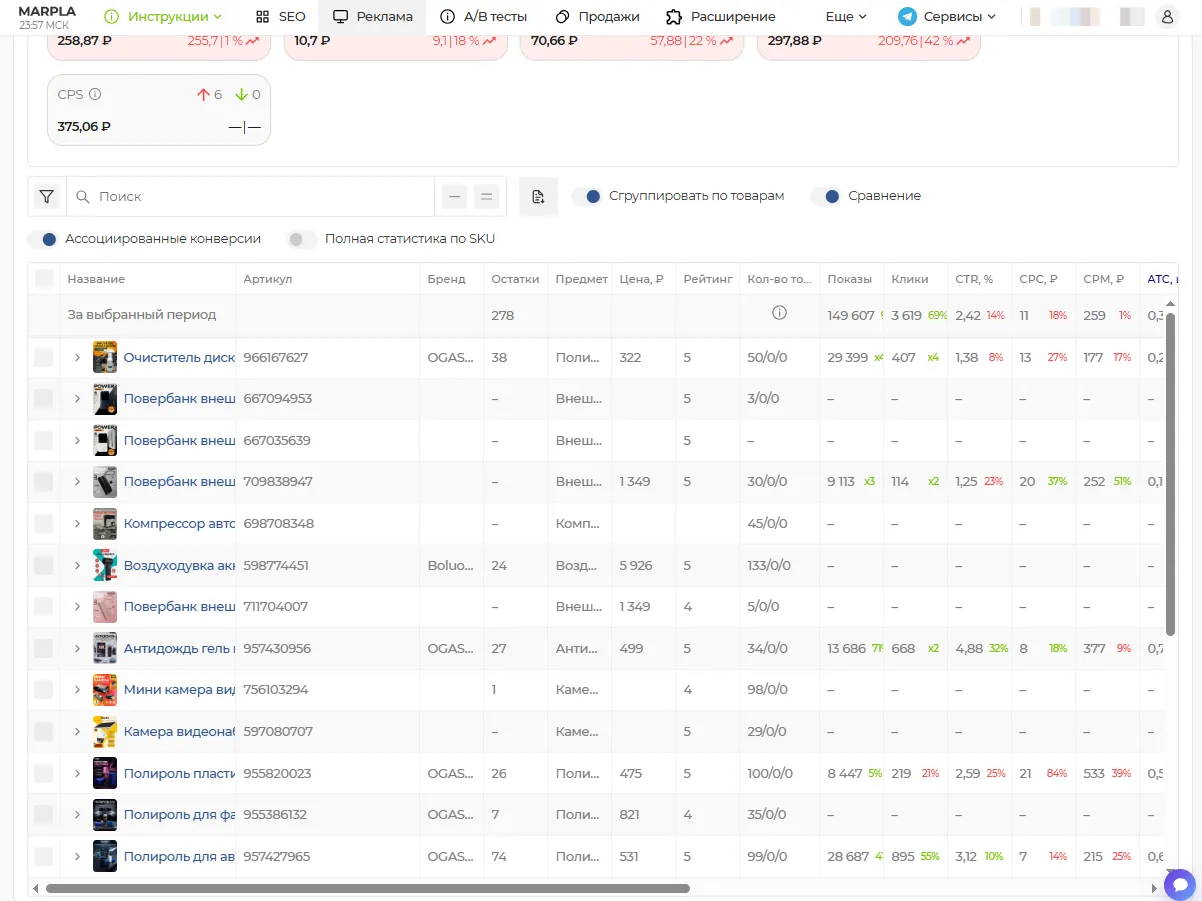The image size is (1202, 901).
Task: Open the Продажи tab
Action: (597, 17)
